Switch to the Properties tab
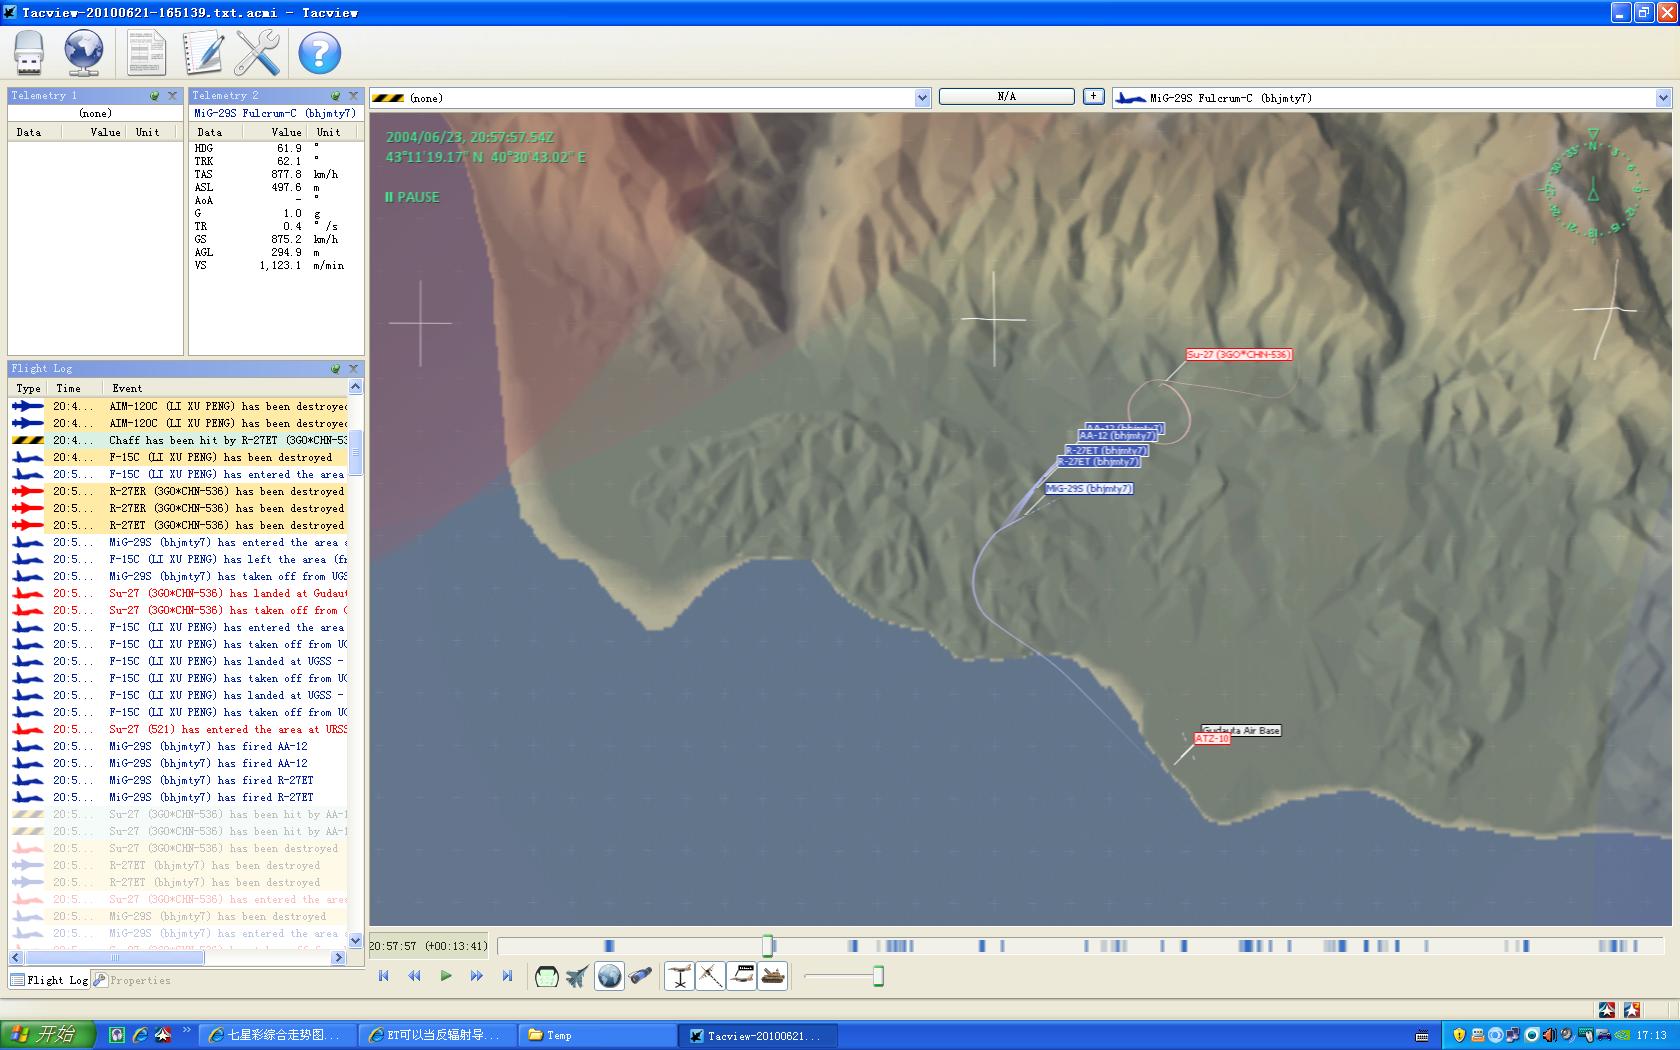1680x1050 pixels. pos(132,980)
